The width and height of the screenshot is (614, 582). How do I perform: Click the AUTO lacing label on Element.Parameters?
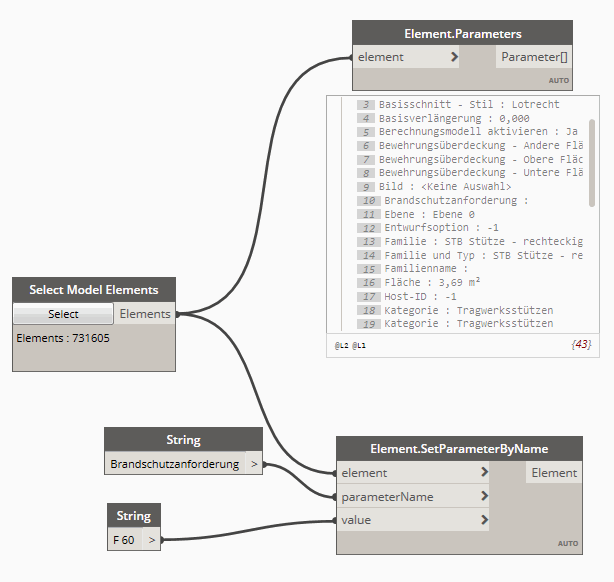coord(558,80)
